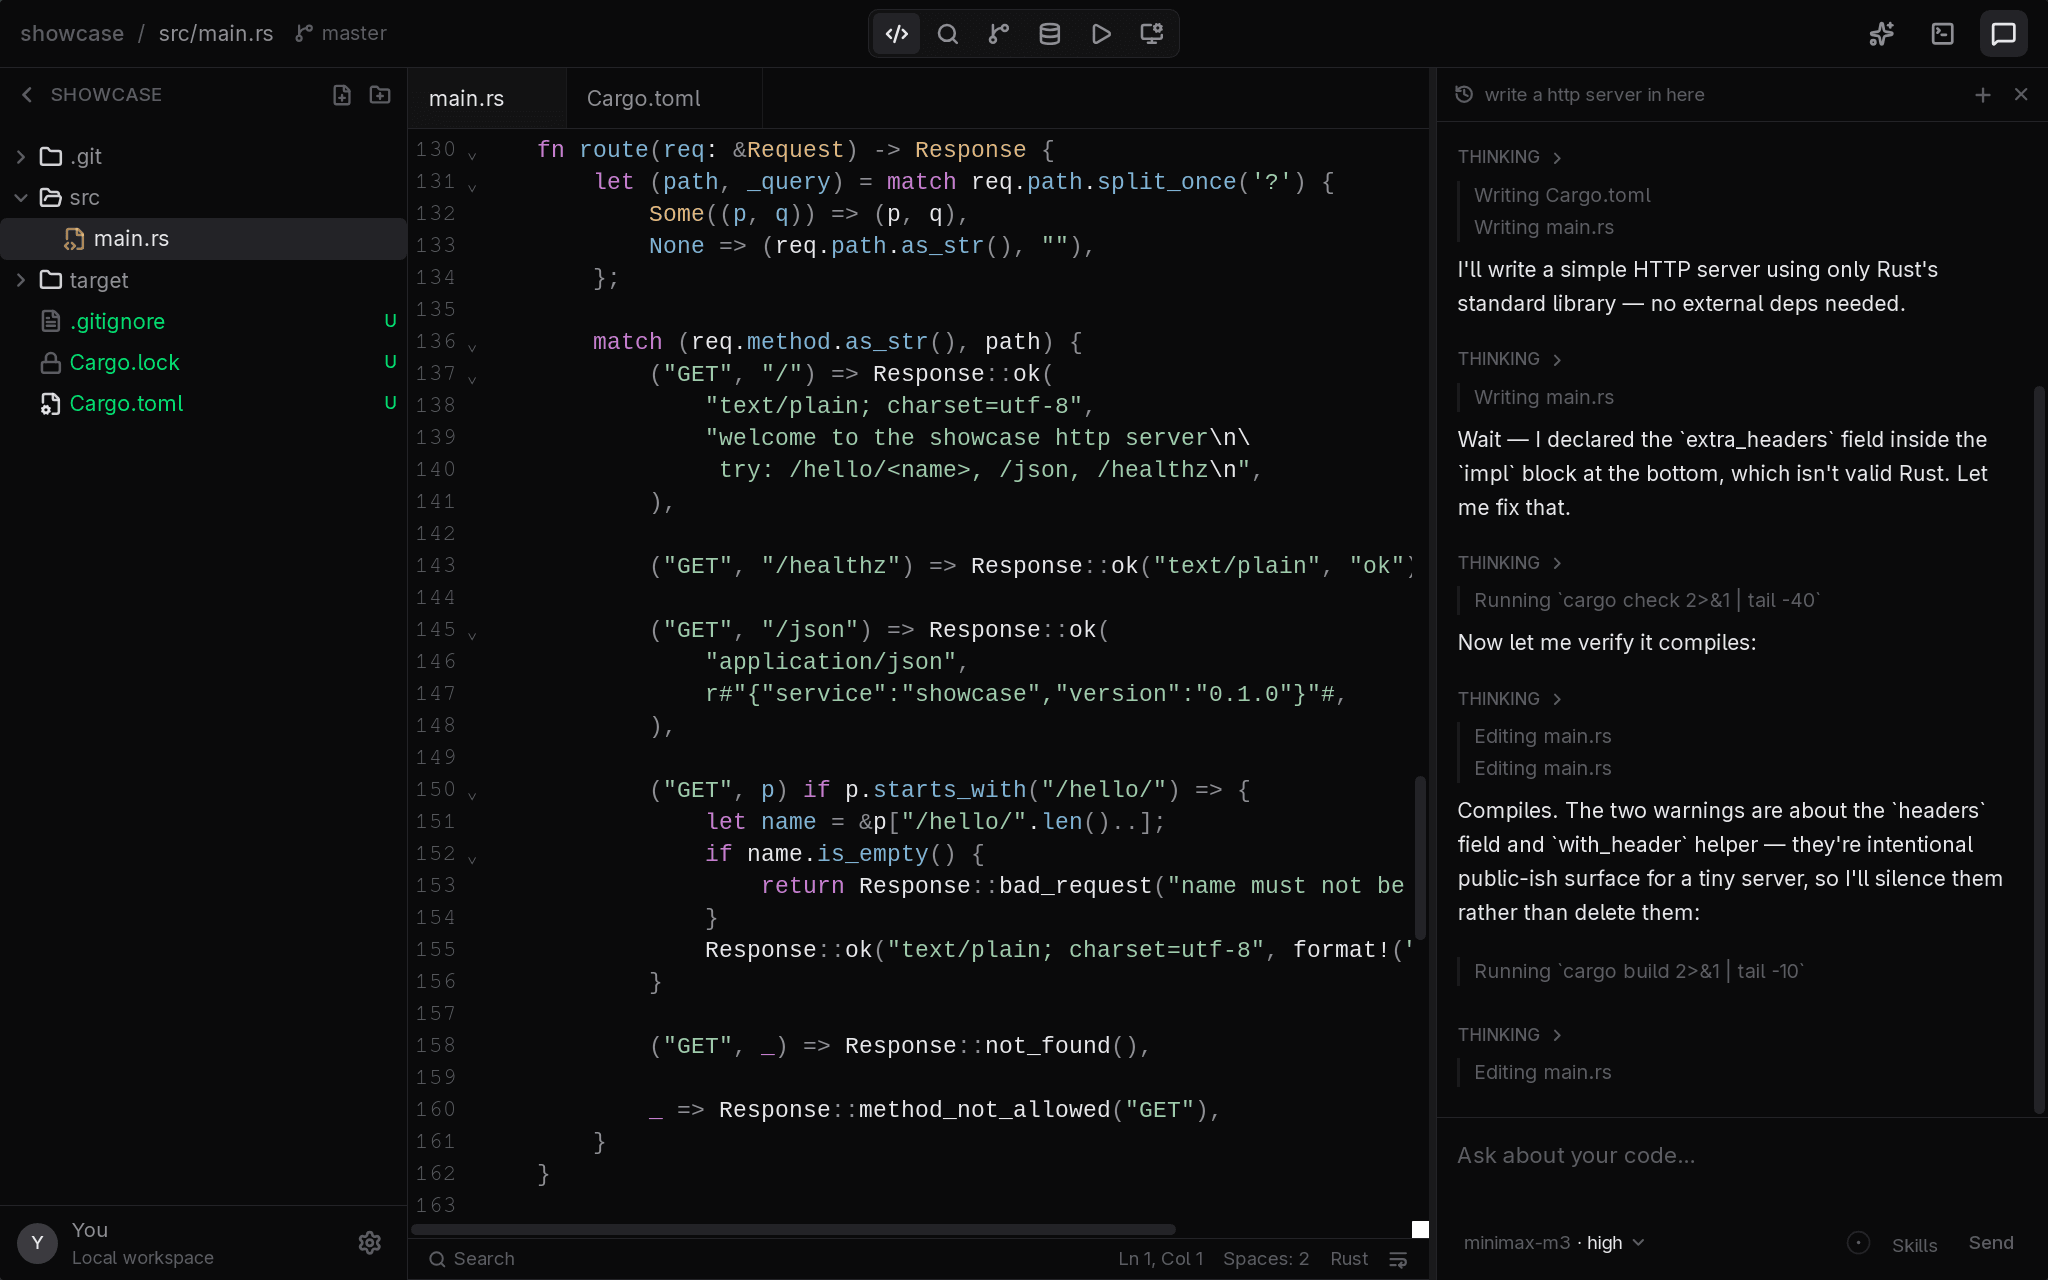
Task: Open the remote preview monitor icon
Action: [x=1152, y=34]
